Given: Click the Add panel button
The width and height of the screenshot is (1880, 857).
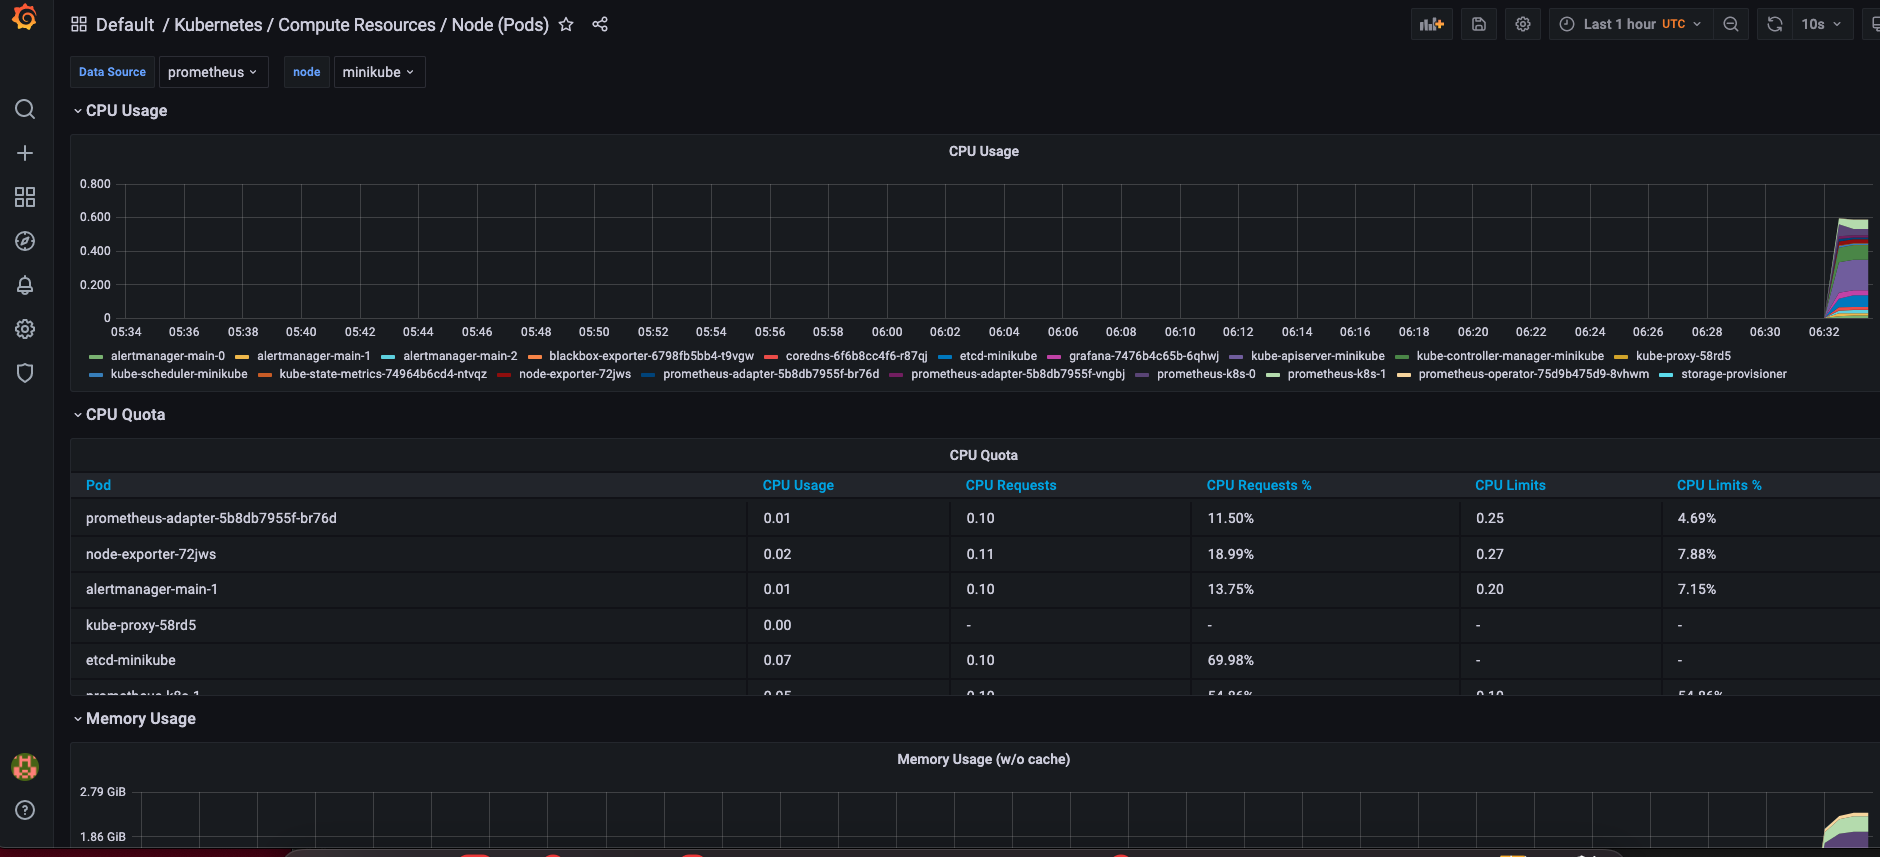Looking at the screenshot, I should [x=1431, y=24].
